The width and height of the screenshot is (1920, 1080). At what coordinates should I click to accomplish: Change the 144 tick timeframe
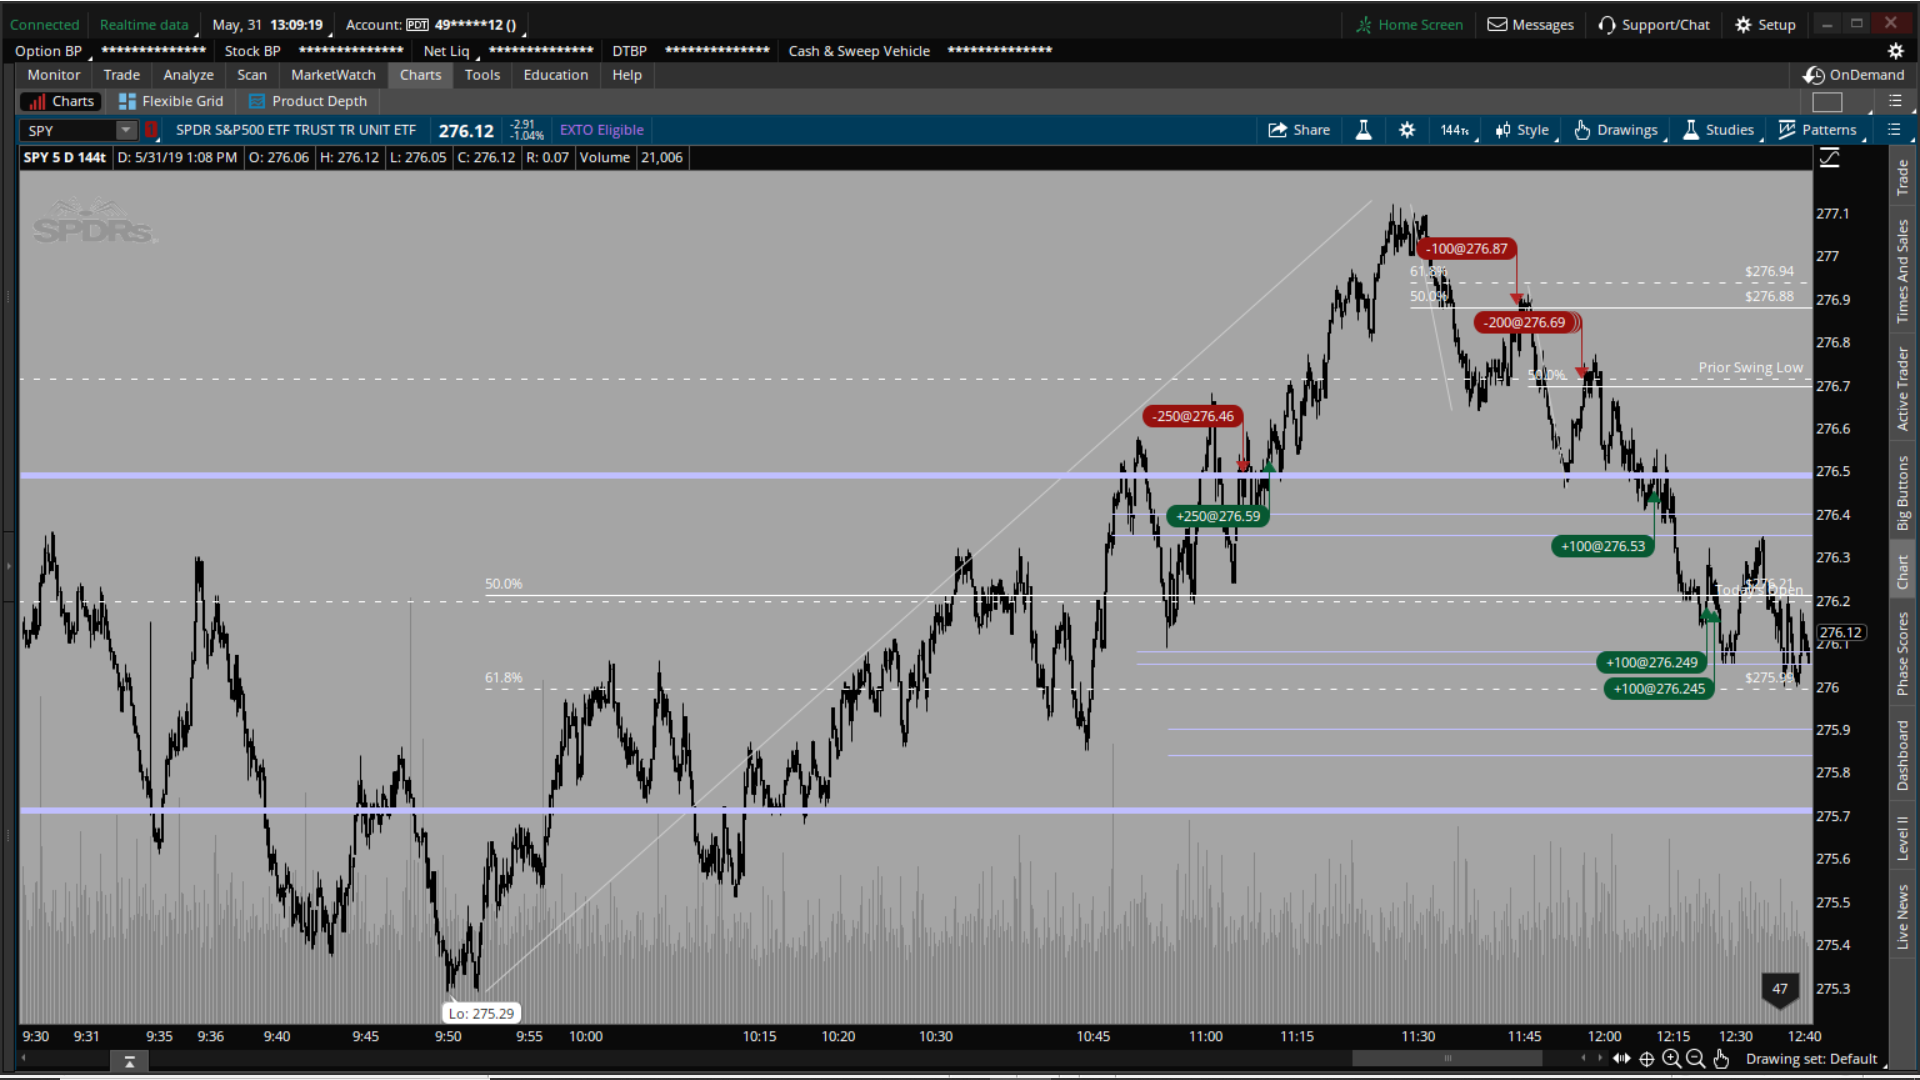click(1455, 130)
